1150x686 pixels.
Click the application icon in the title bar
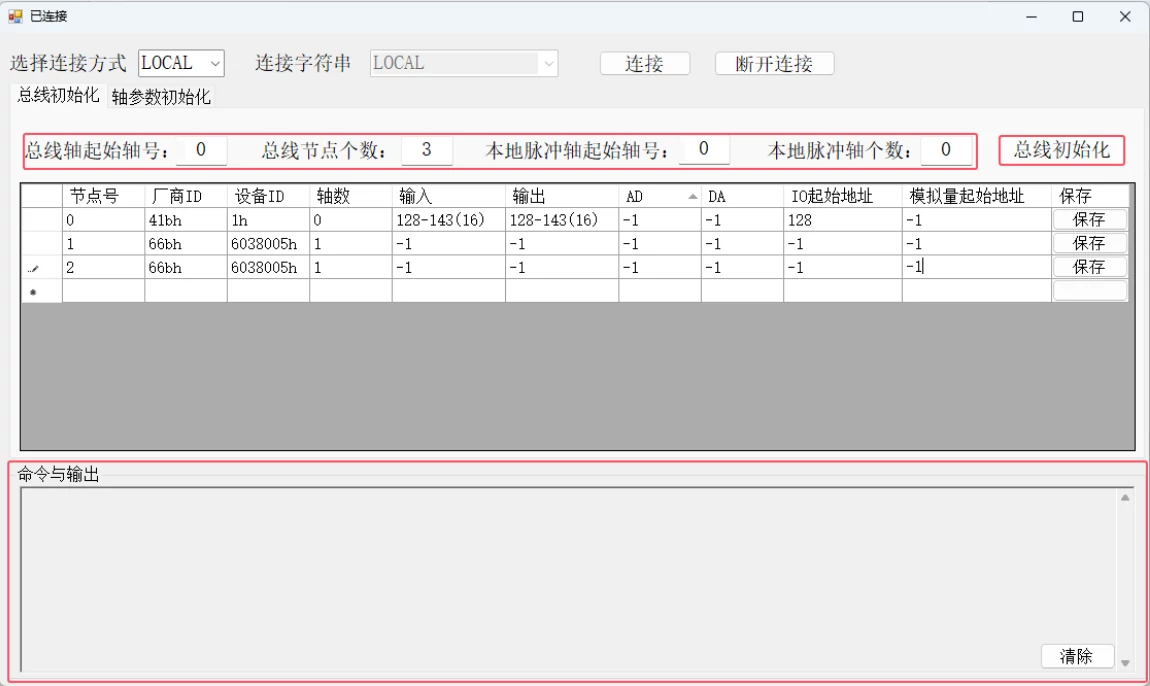(14, 16)
